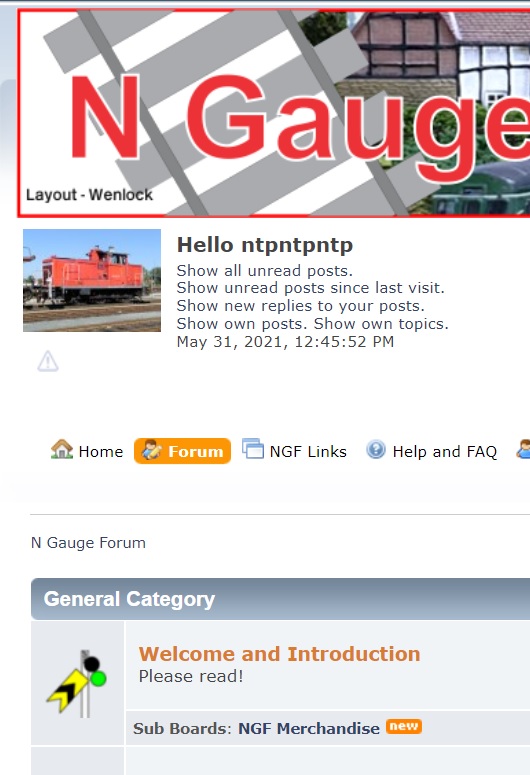Click the red locomotive avatar thumbnail
The height and width of the screenshot is (775, 530).
pyautogui.click(x=92, y=280)
